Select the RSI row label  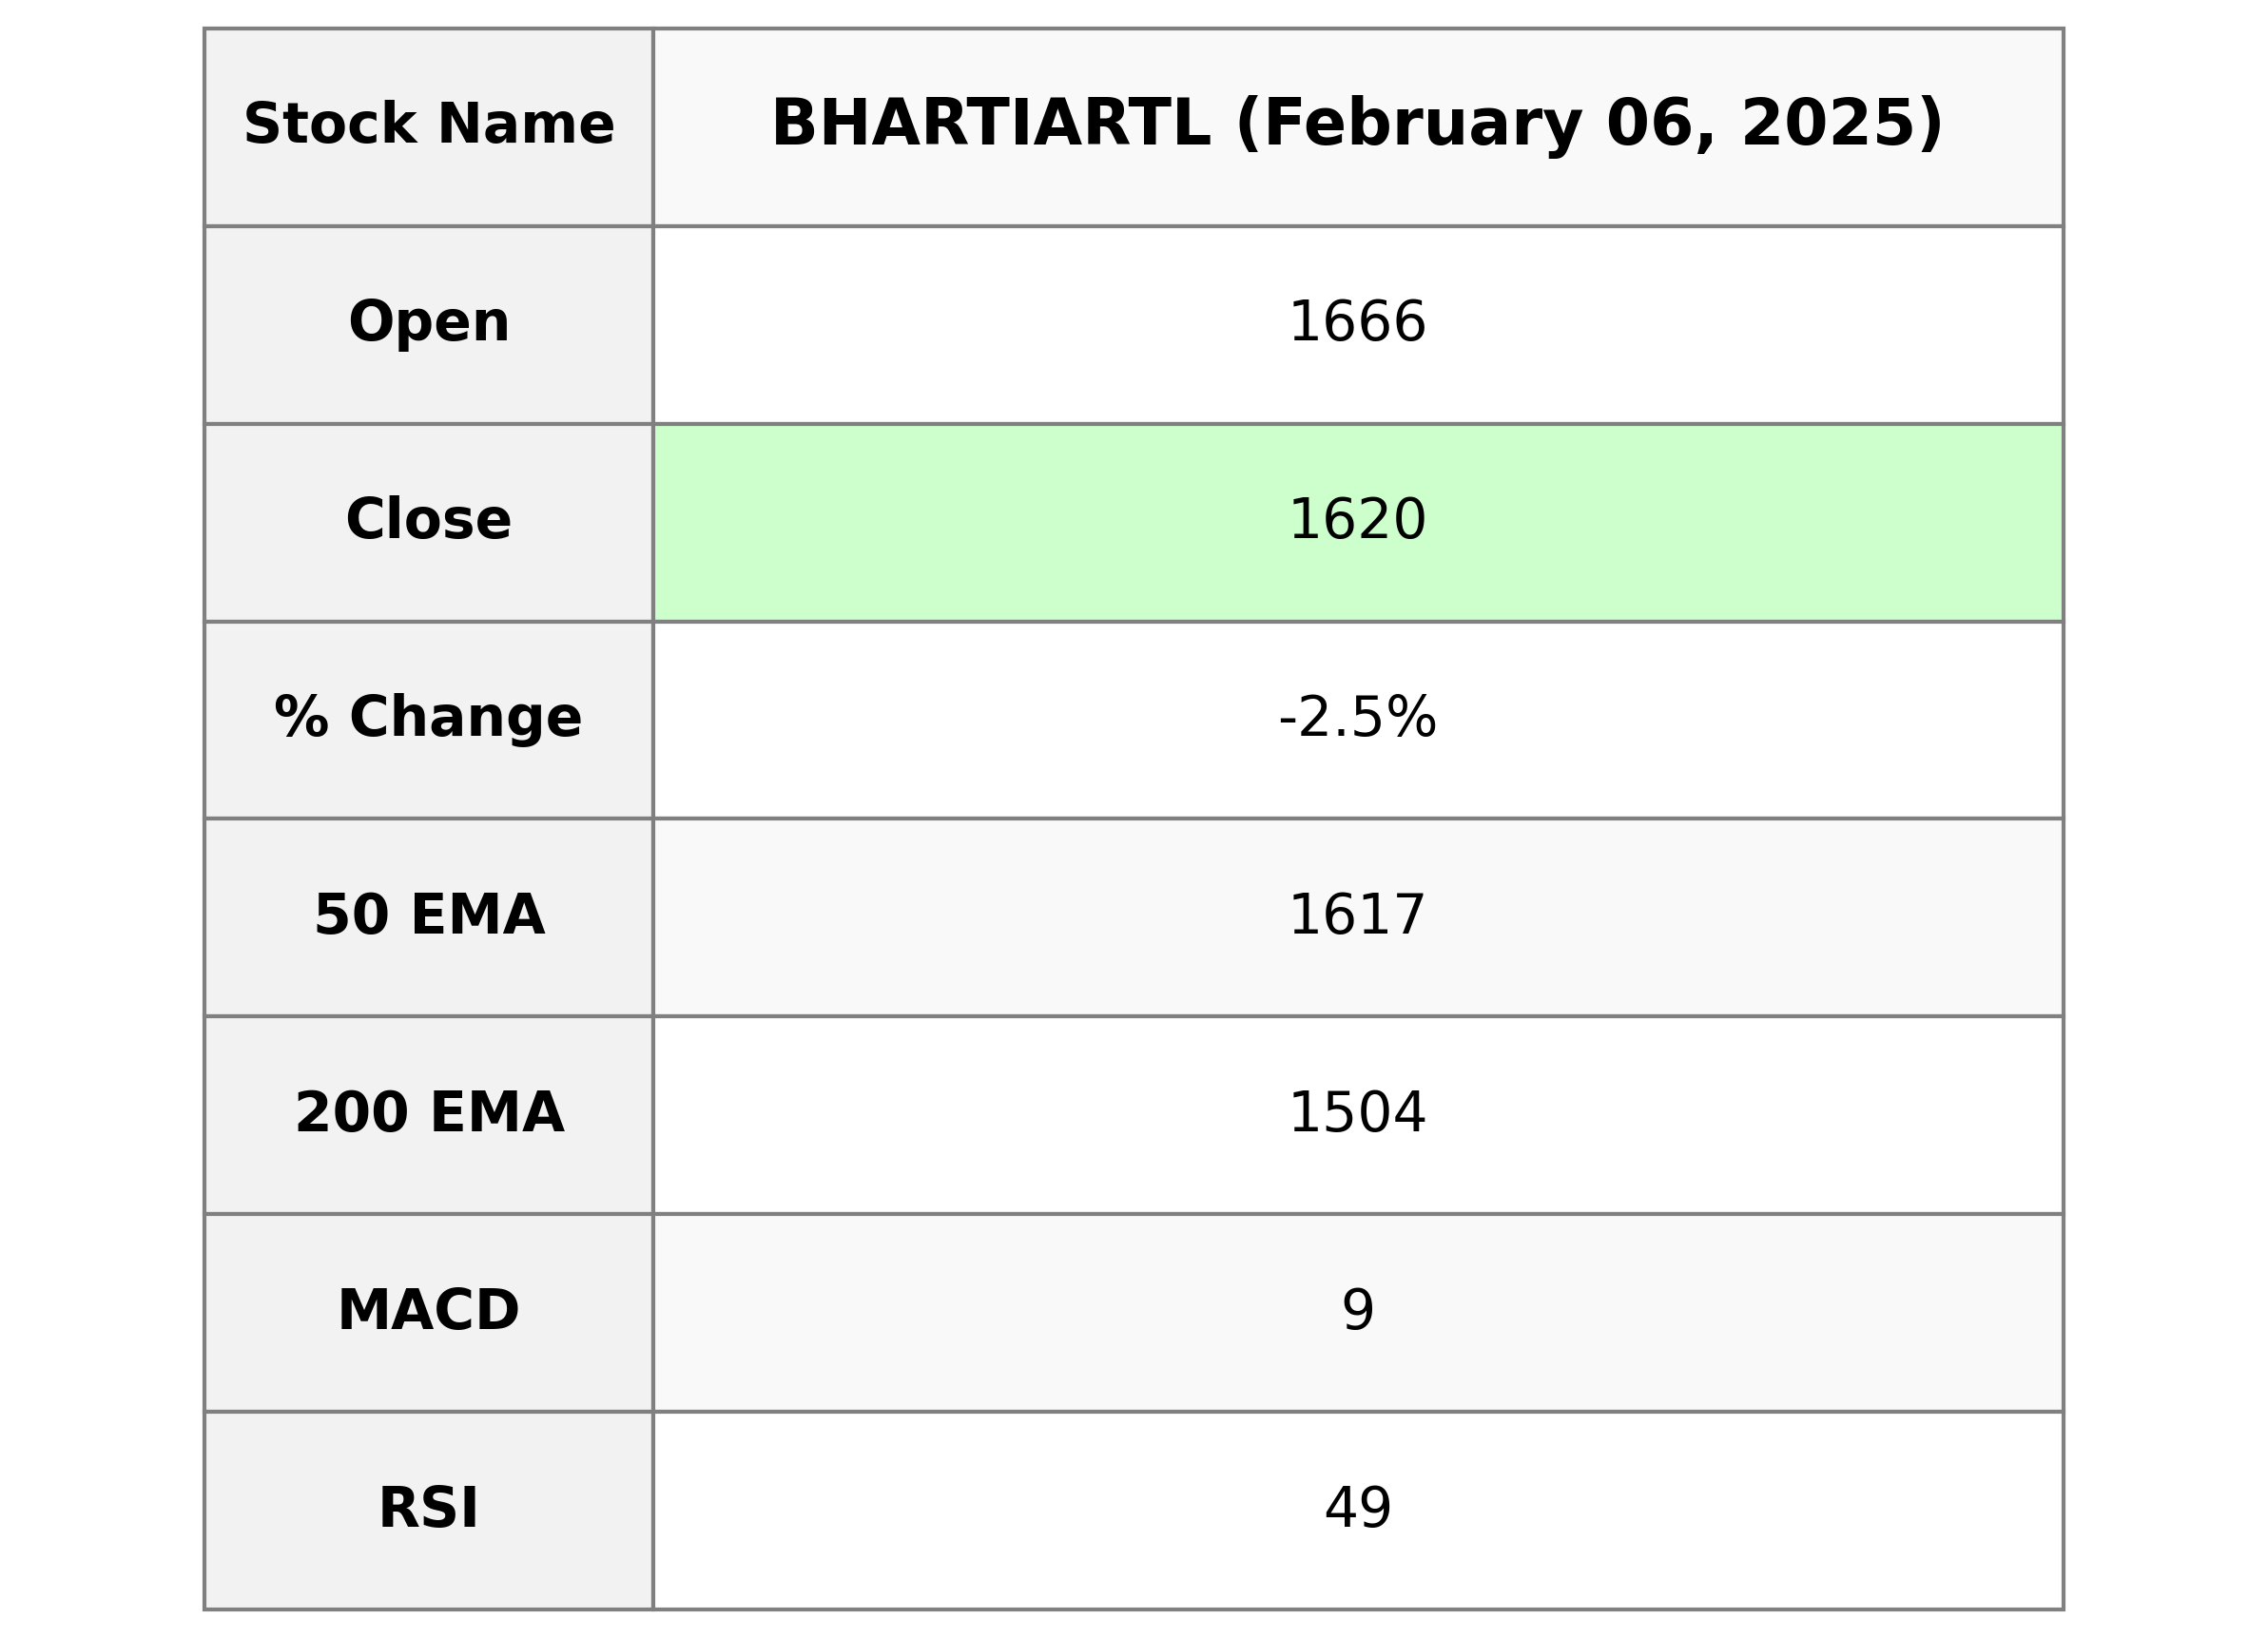428,1508
